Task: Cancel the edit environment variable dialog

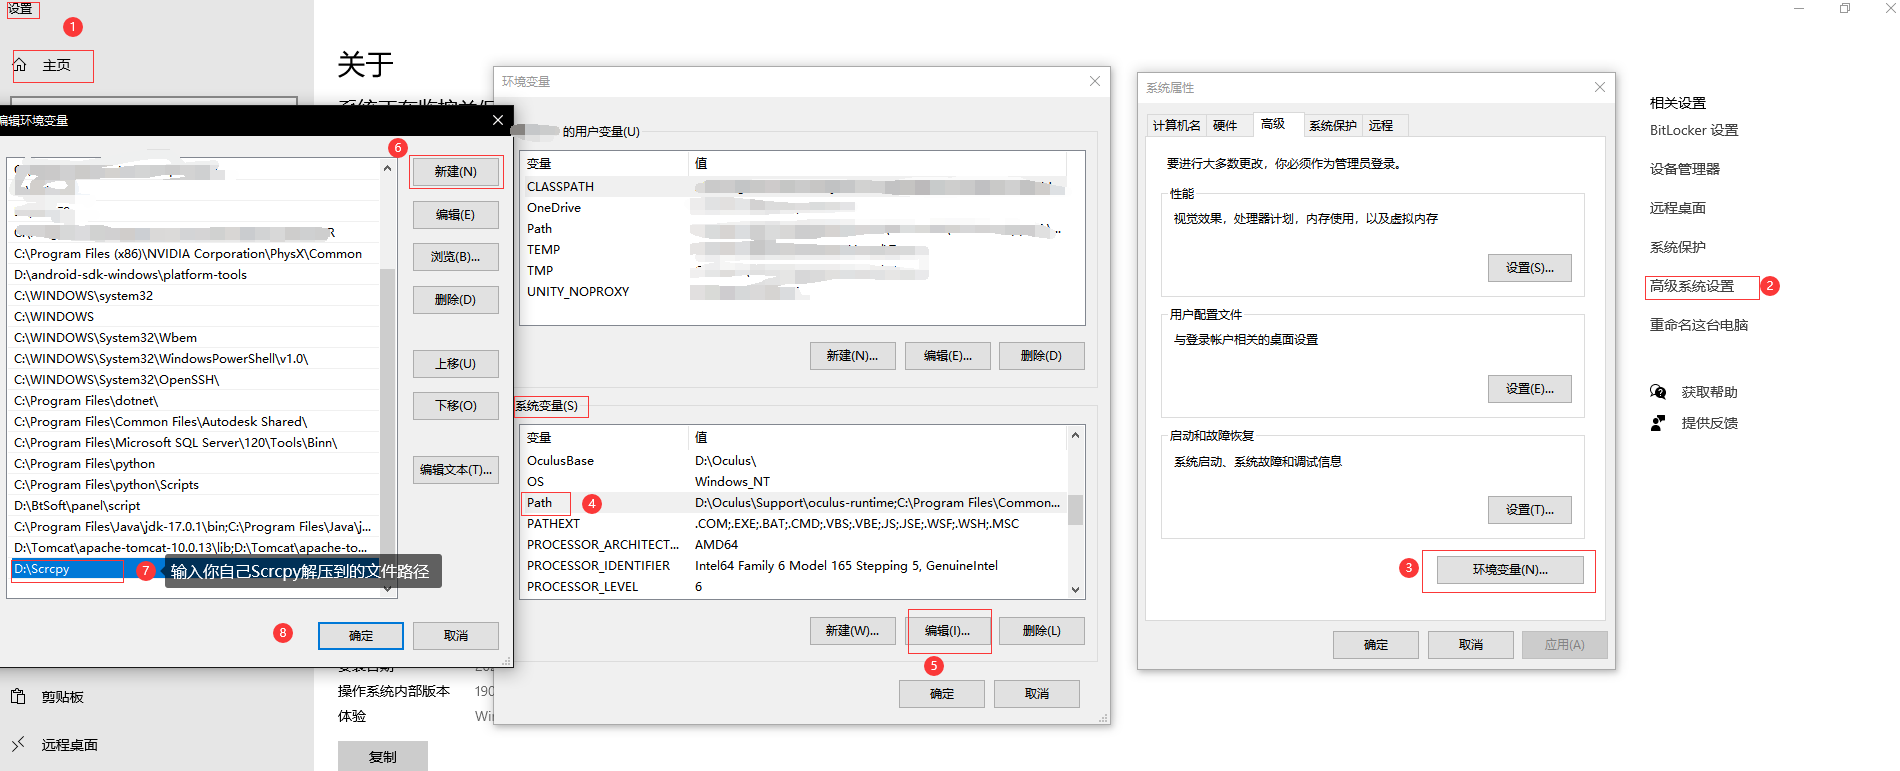Action: click(x=456, y=636)
